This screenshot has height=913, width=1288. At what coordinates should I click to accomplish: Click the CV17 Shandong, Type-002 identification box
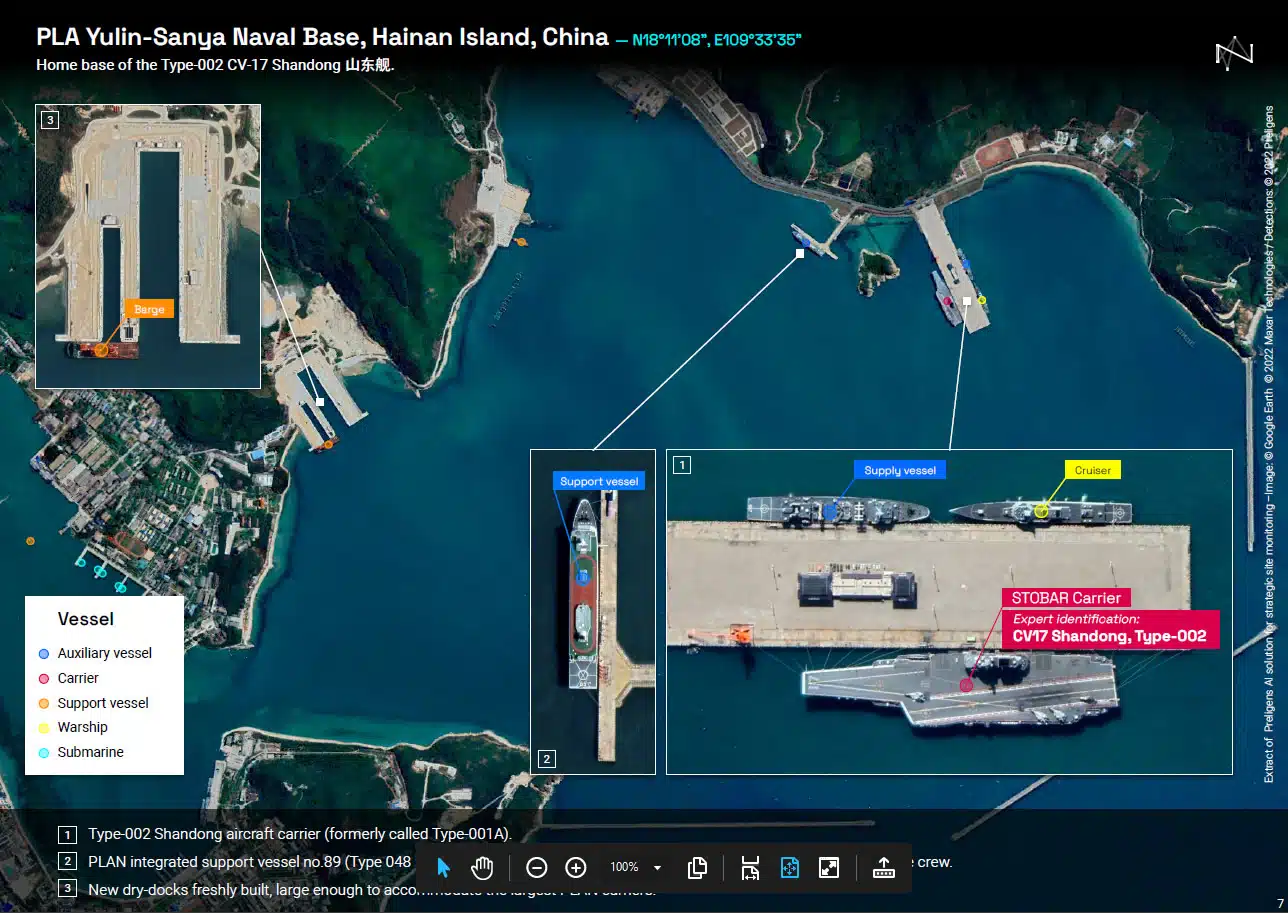tap(1109, 630)
